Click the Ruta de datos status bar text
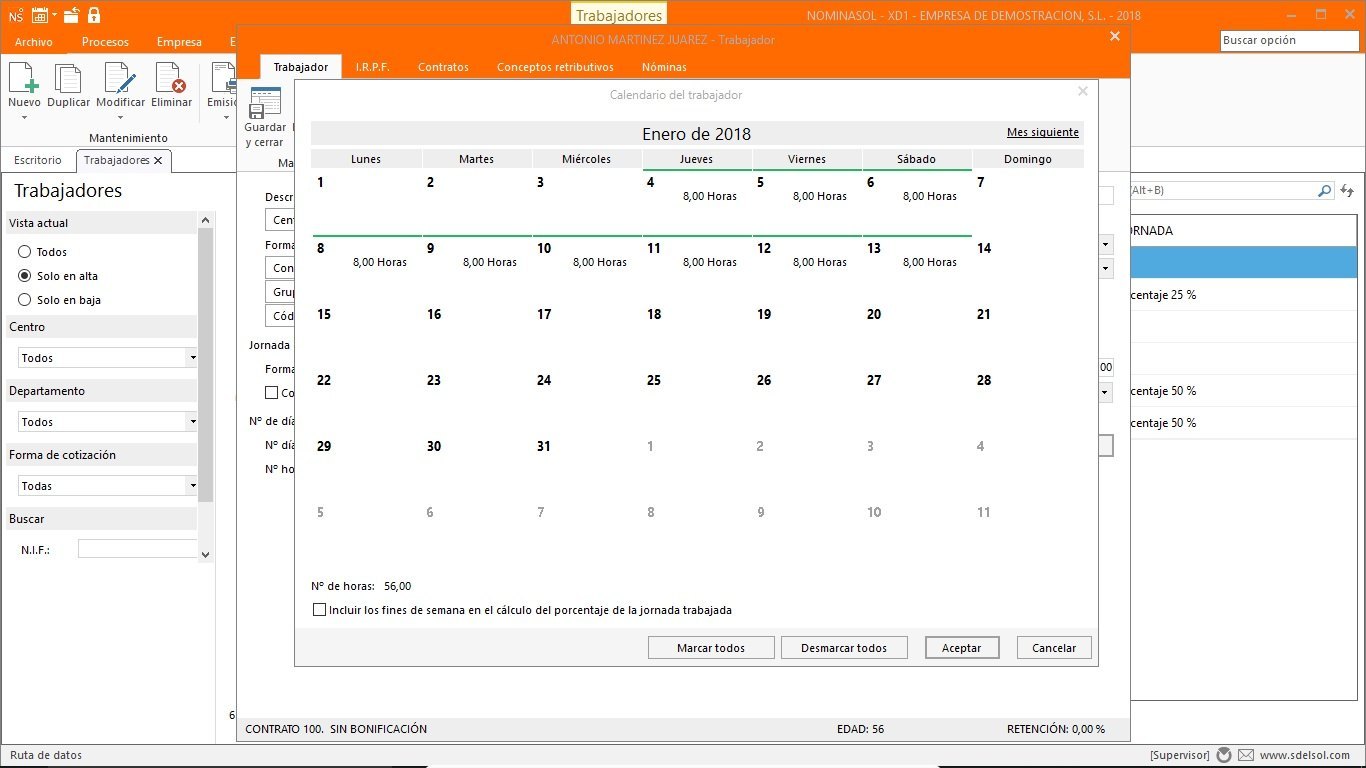Image resolution: width=1366 pixels, height=768 pixels. click(46, 755)
